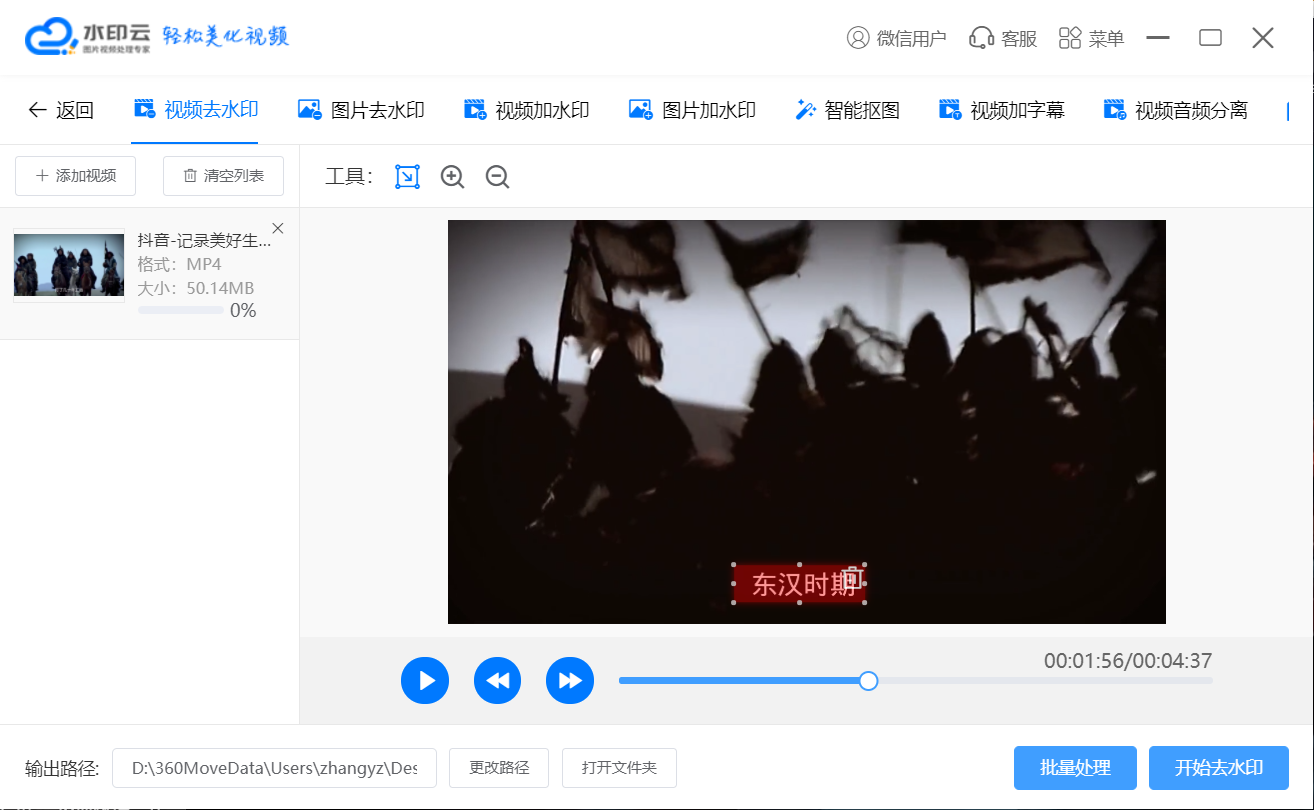The image size is (1314, 810).
Task: Open the 菜单 menu
Action: tap(1091, 38)
